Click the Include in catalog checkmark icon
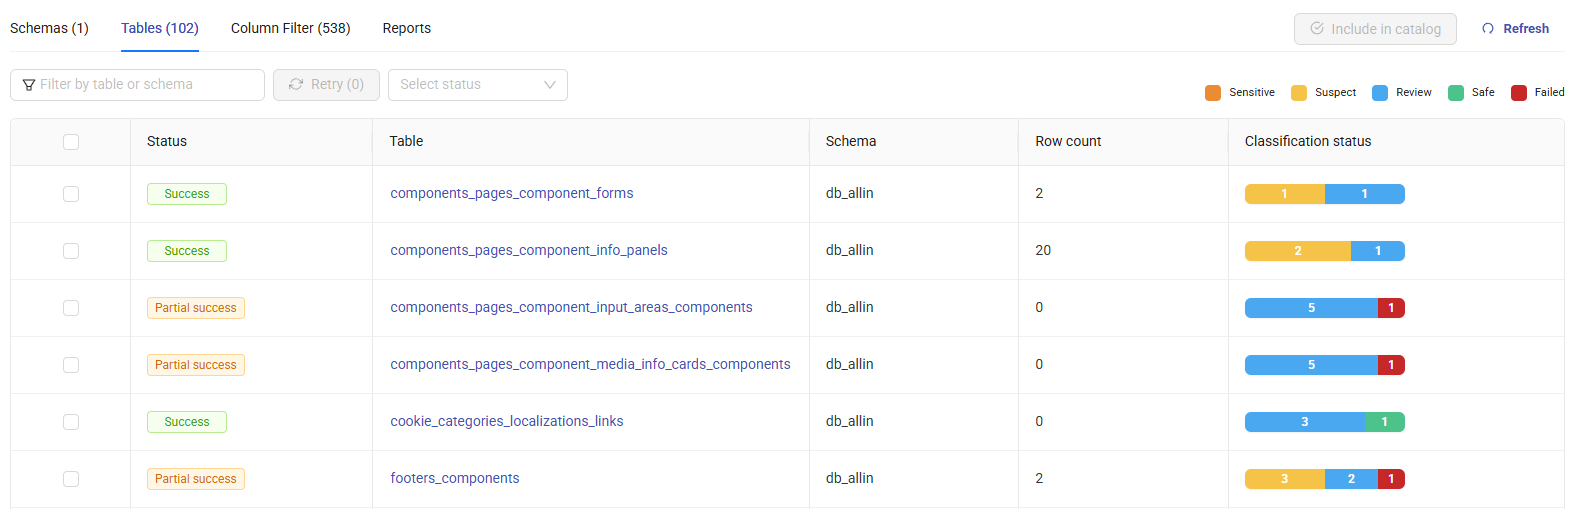The image size is (1579, 509). pyautogui.click(x=1317, y=29)
